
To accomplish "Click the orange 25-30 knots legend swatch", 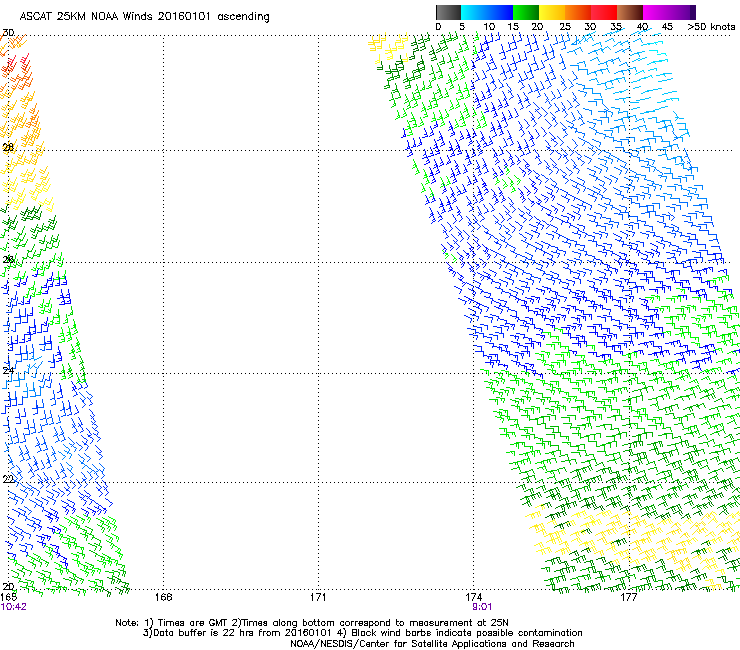I will [578, 12].
